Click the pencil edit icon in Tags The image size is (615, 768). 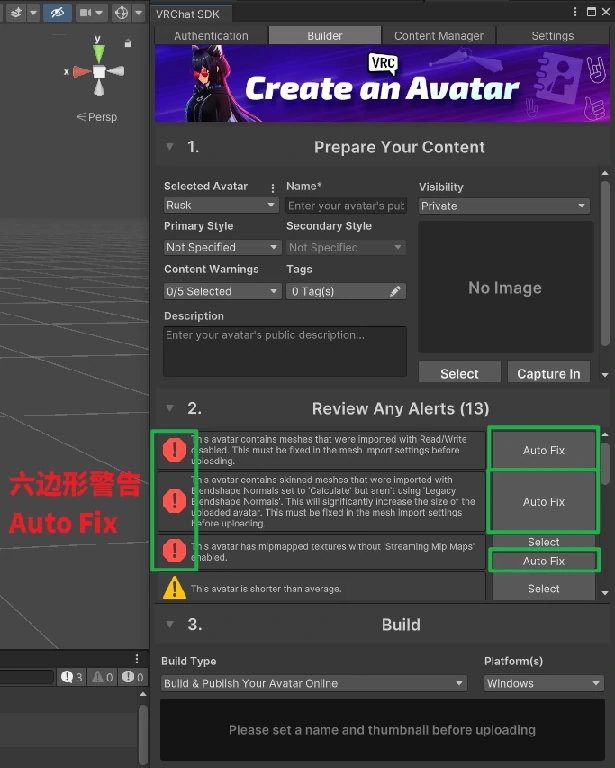(x=396, y=291)
